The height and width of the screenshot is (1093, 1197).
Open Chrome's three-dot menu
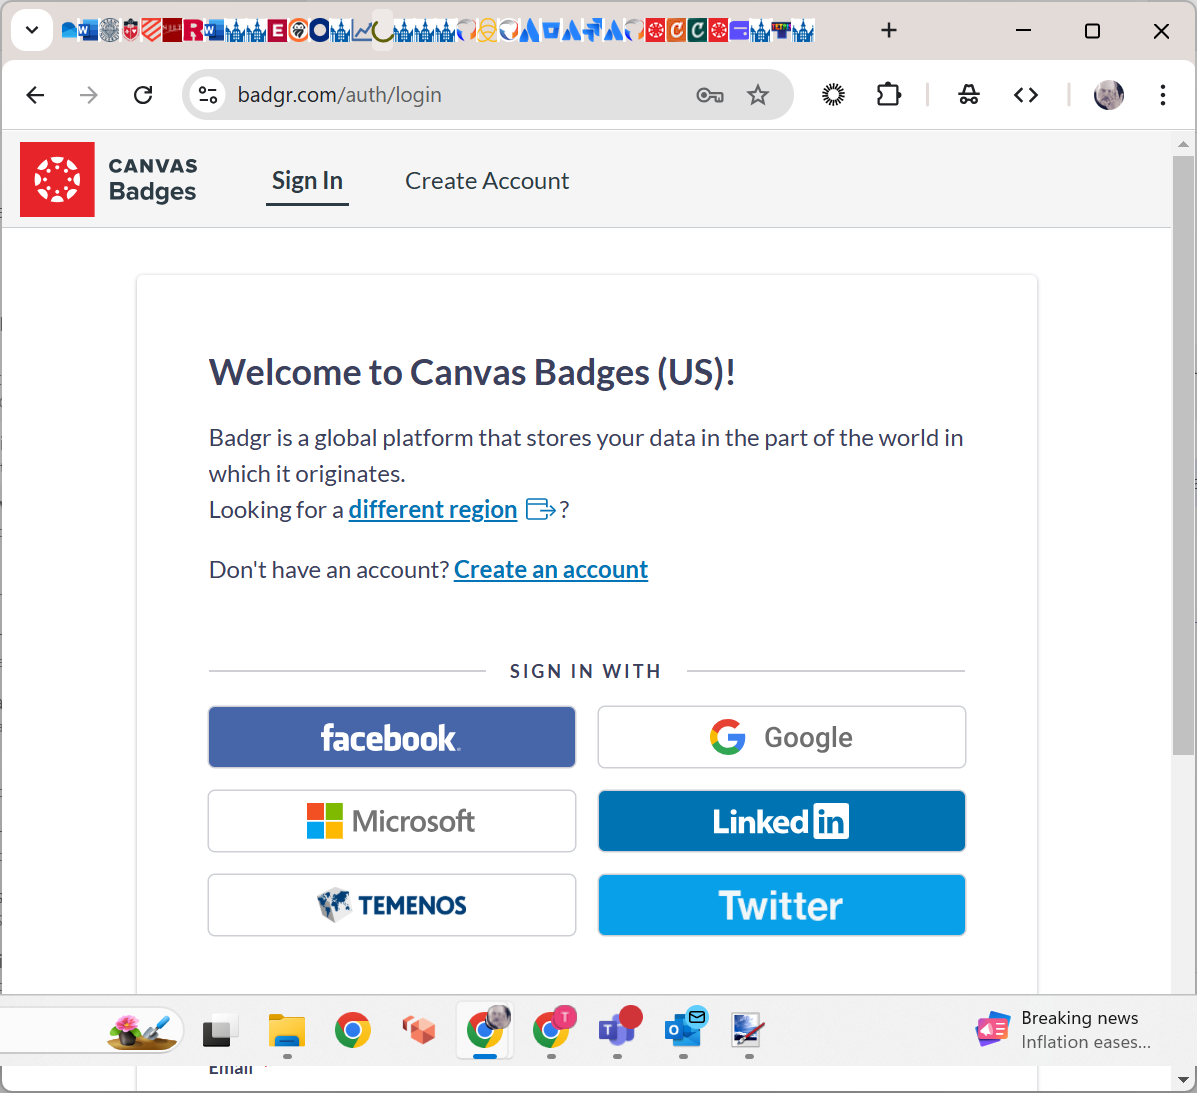coord(1162,95)
